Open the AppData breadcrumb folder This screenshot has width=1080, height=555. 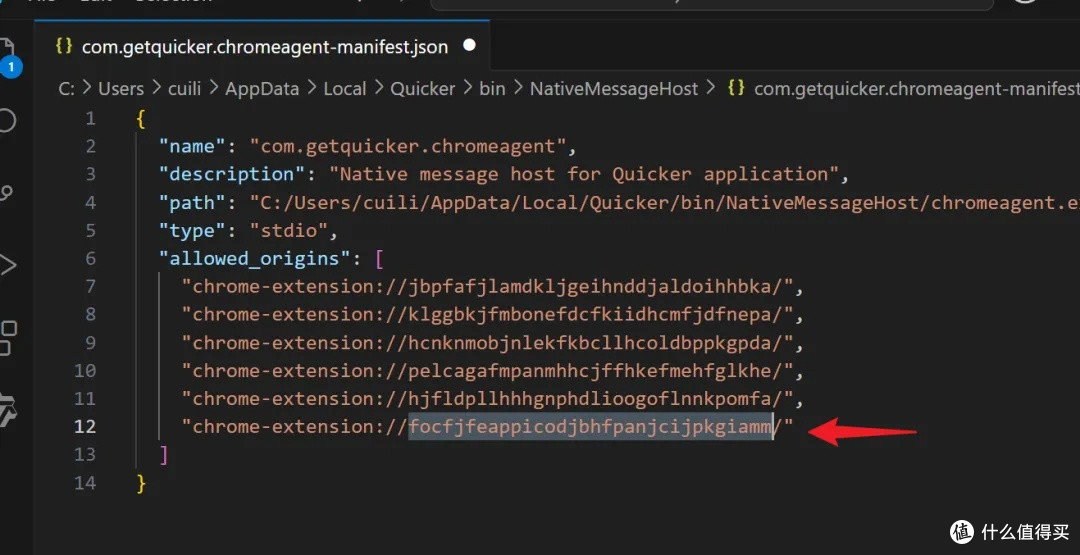point(262,89)
